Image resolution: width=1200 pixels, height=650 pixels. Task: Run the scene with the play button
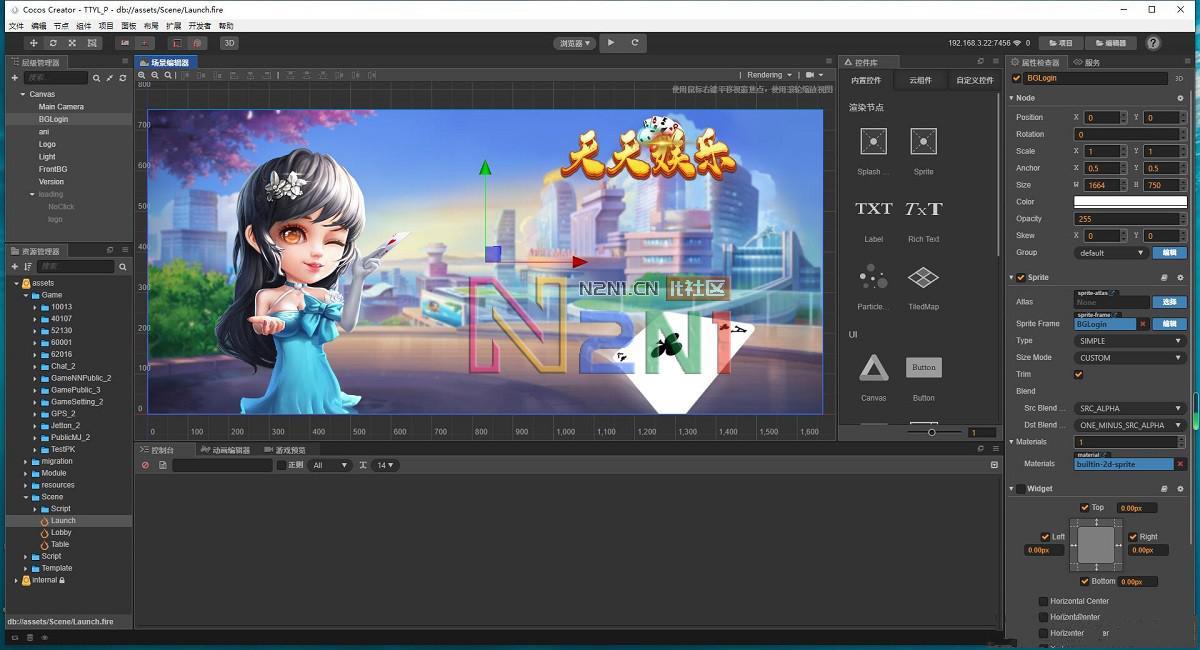tap(611, 42)
